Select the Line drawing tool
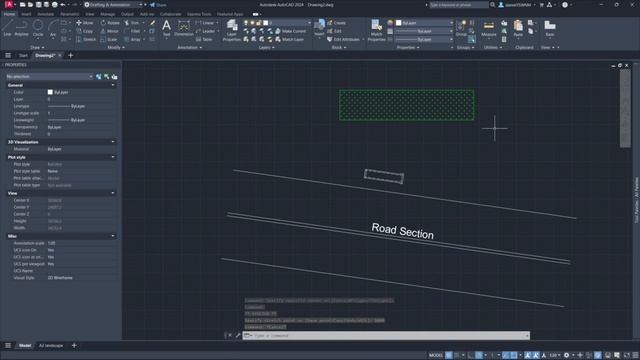The width and height of the screenshot is (640, 360). click(7, 28)
